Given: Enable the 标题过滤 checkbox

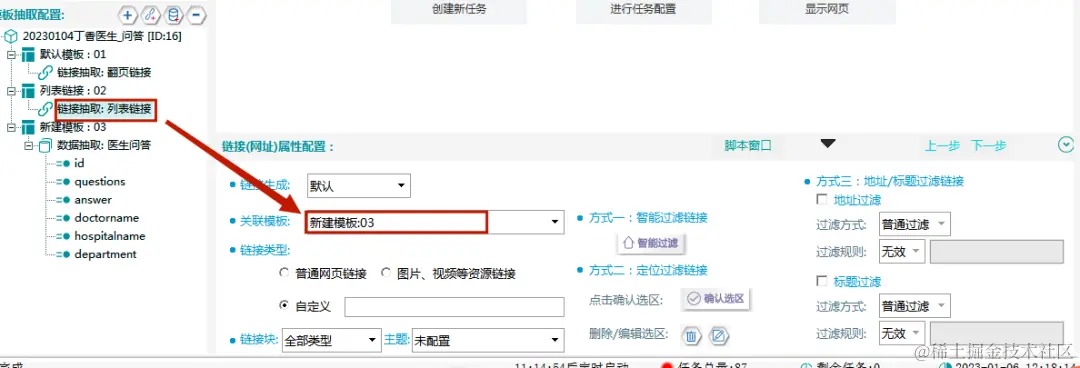Looking at the screenshot, I should (x=821, y=281).
